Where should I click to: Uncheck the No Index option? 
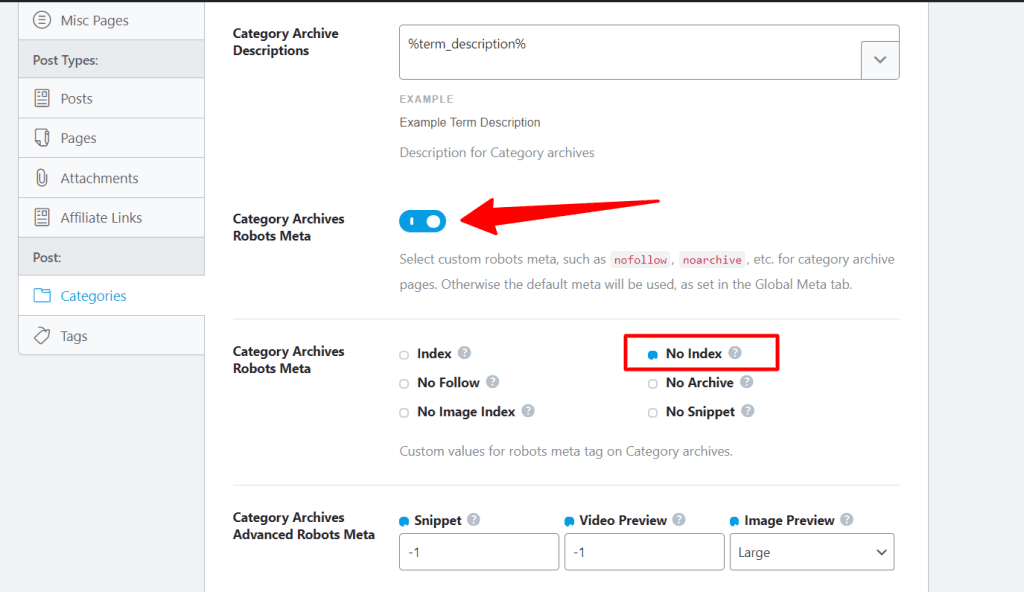pos(652,355)
